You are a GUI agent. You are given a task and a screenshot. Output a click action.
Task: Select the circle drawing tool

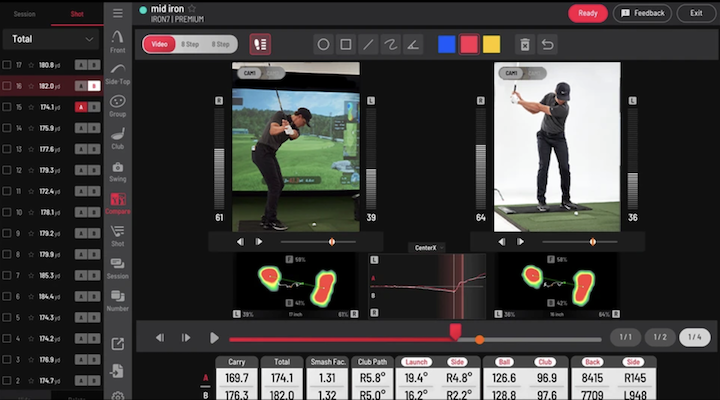(323, 44)
